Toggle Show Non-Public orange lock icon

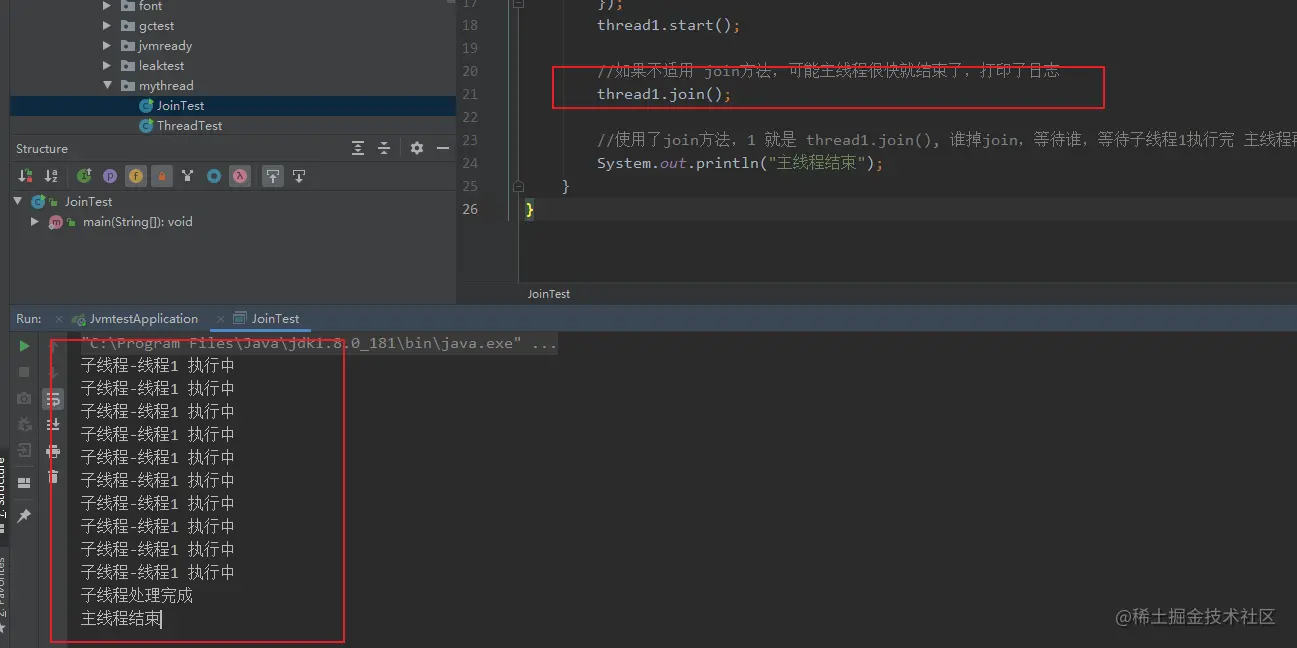[x=162, y=176]
